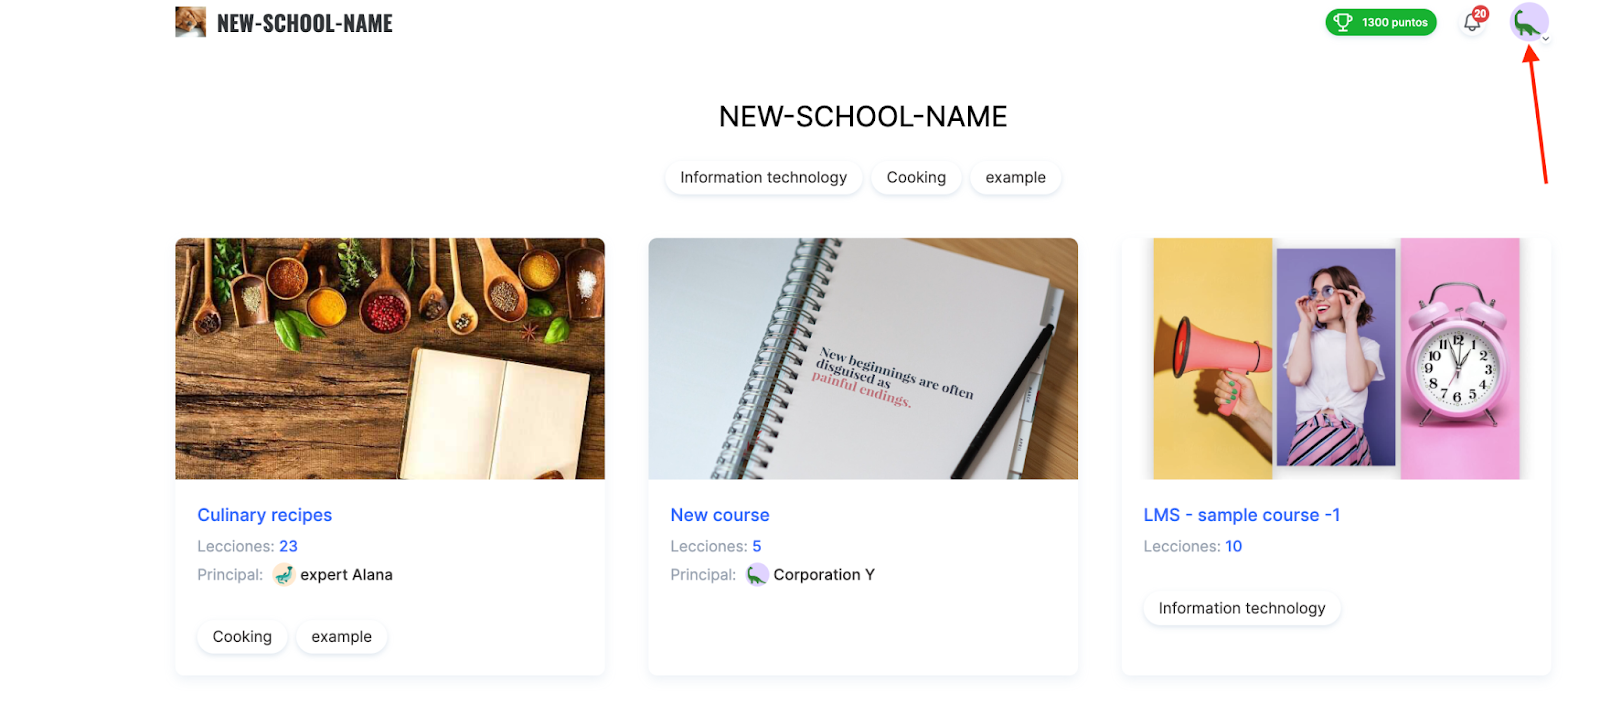This screenshot has height=710, width=1600.
Task: Filter by Cooking category at top
Action: point(916,178)
